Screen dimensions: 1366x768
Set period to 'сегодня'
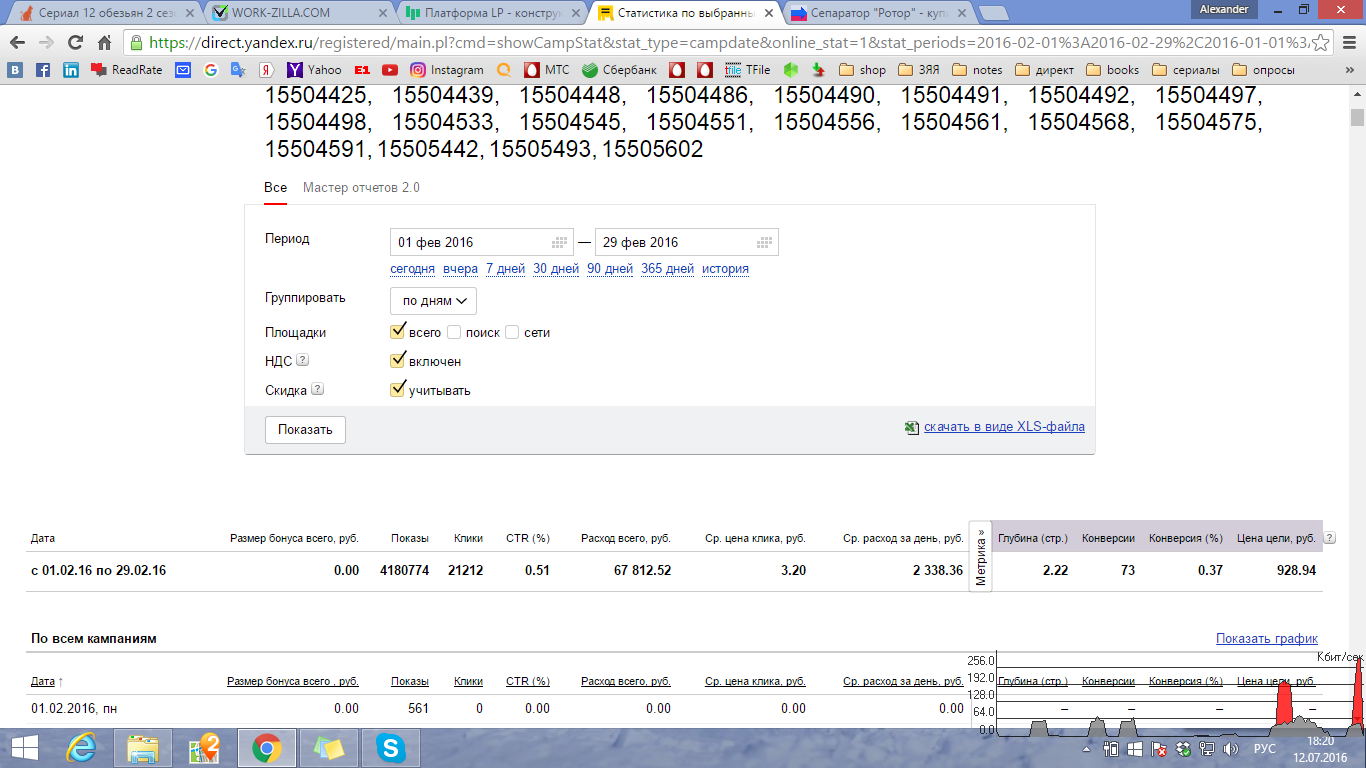tap(412, 269)
